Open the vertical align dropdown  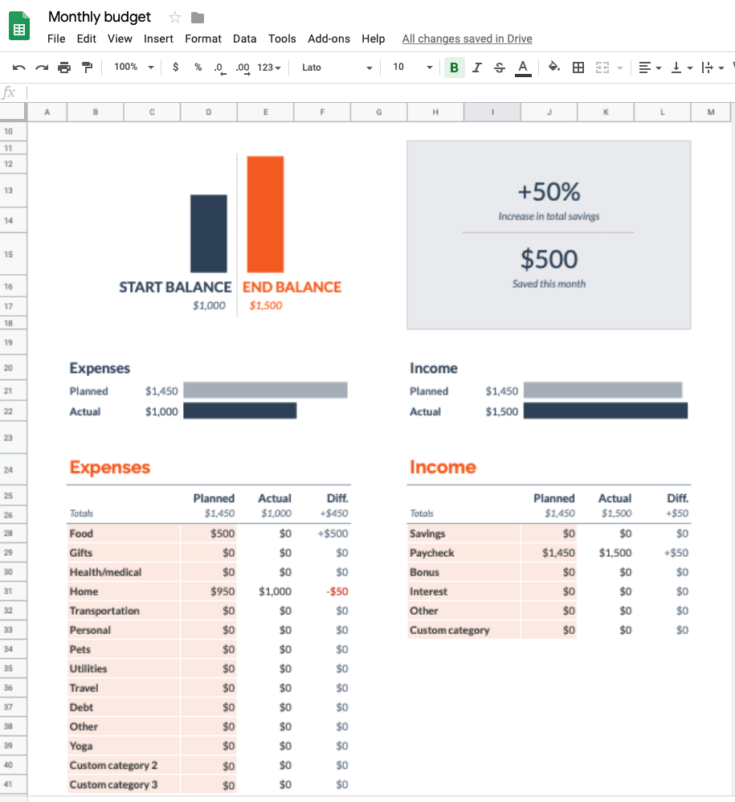coord(681,68)
